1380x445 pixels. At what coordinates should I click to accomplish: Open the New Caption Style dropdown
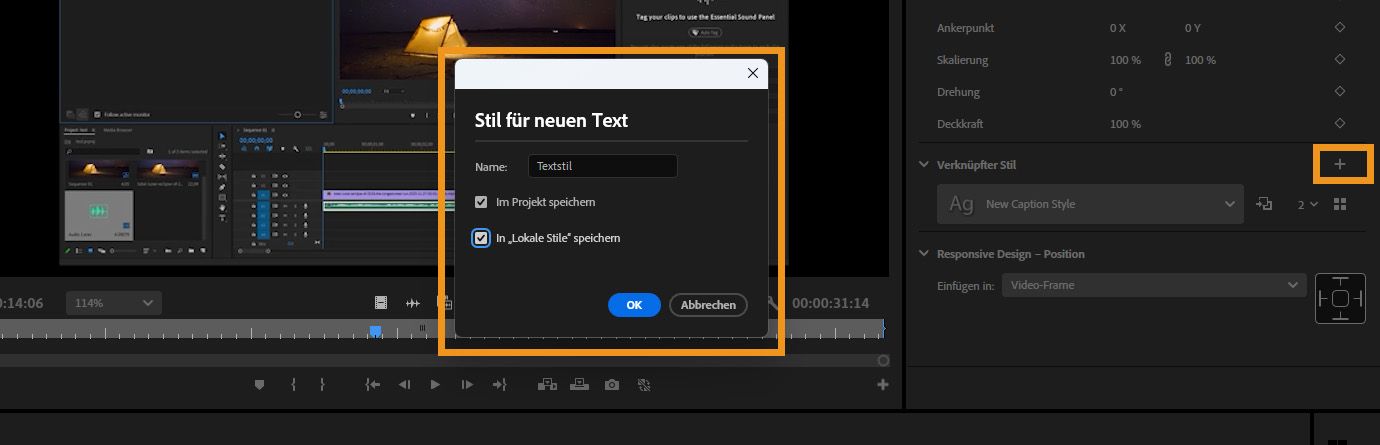[x=1090, y=204]
